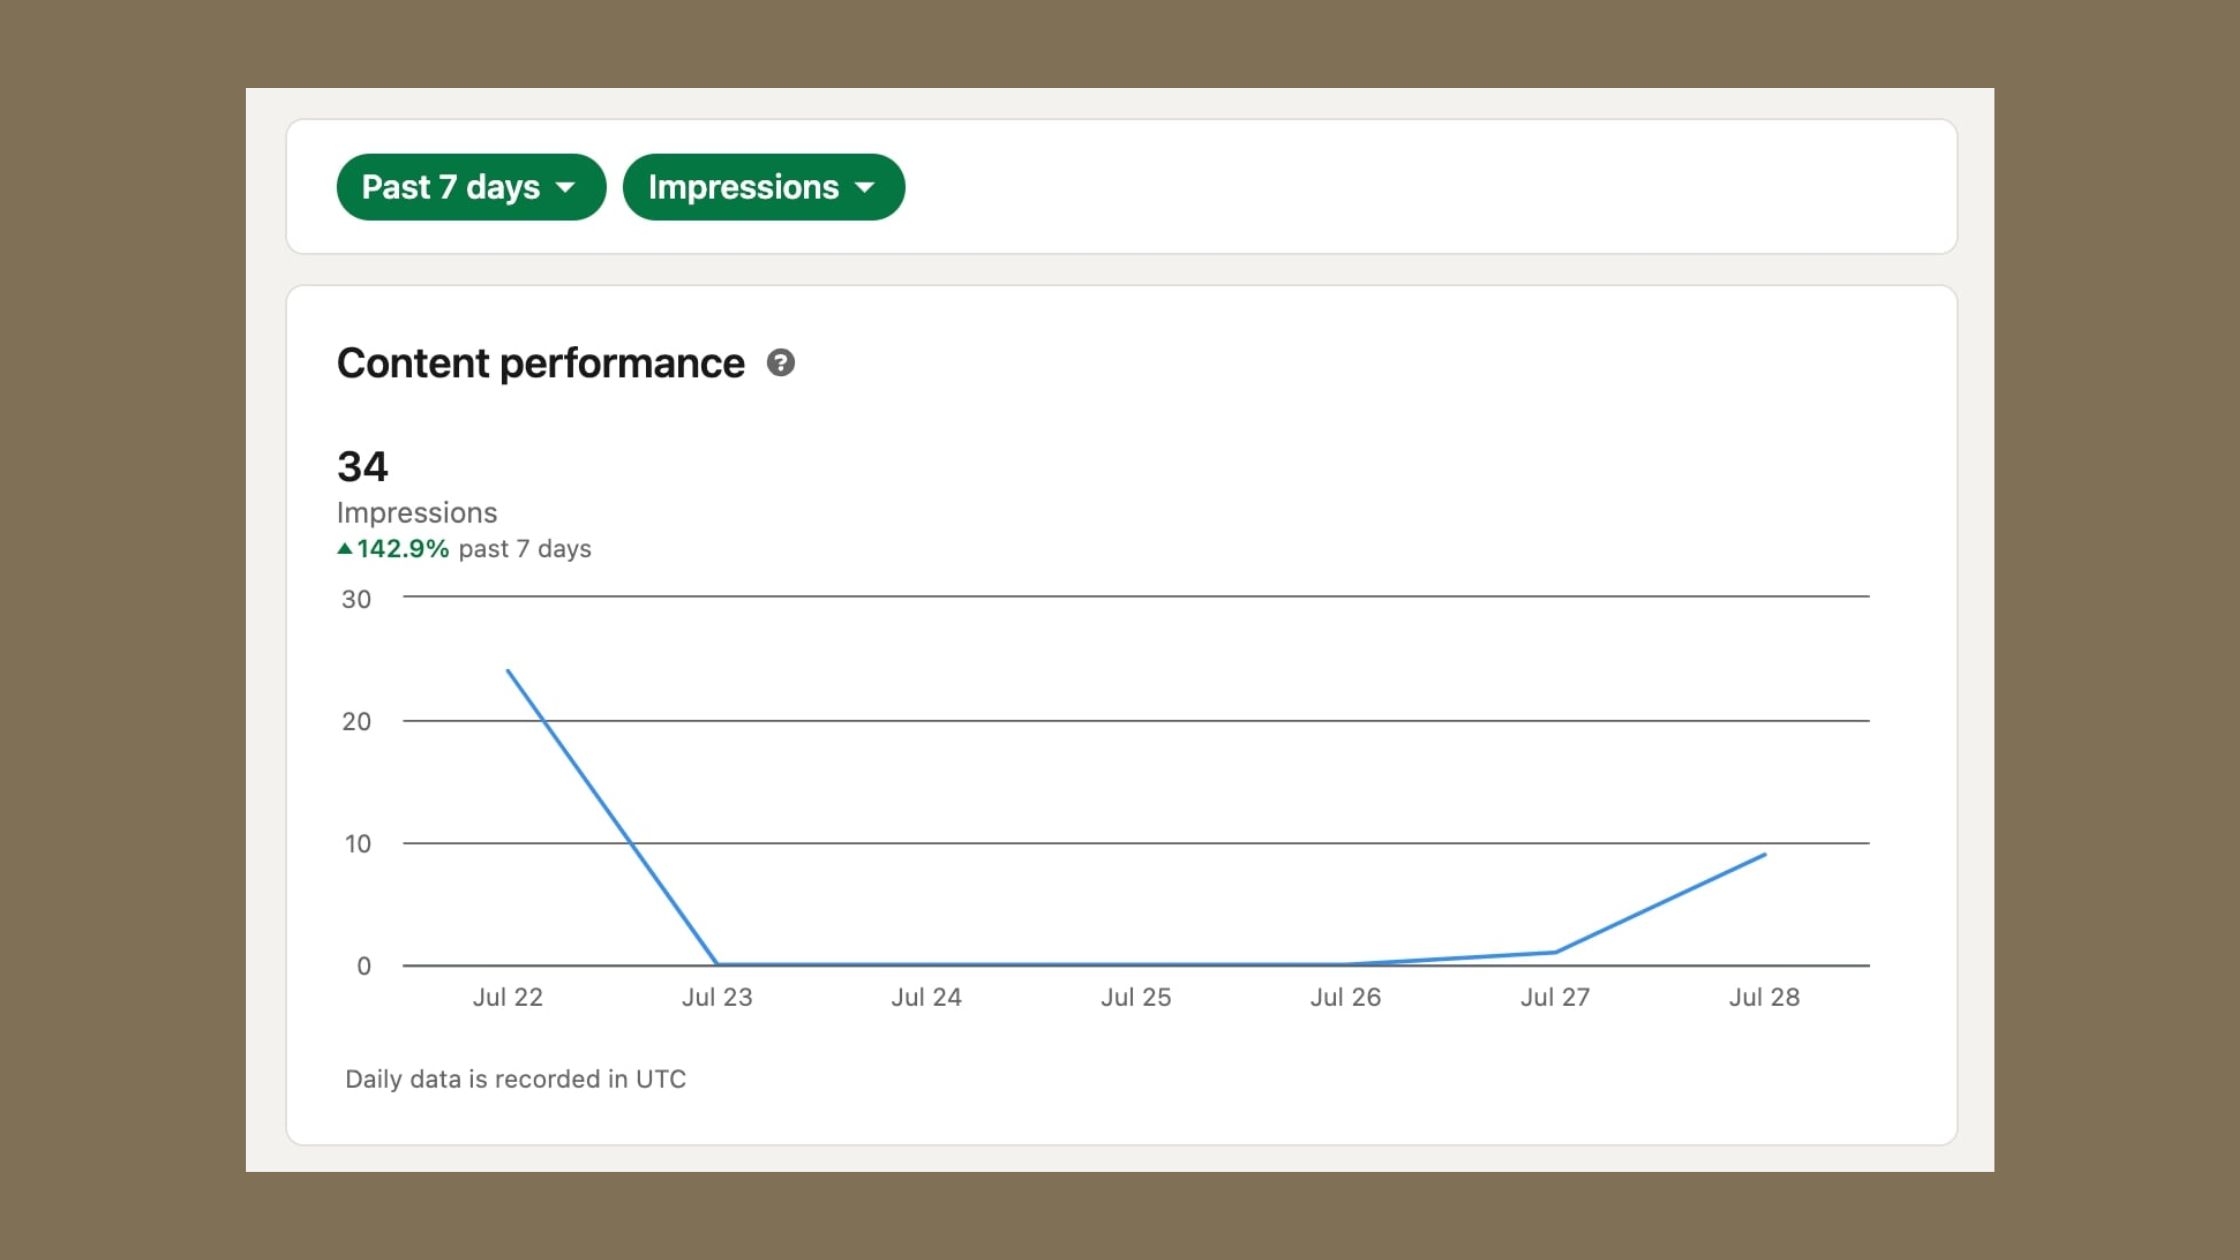This screenshot has height=1260, width=2240.
Task: Expand the date range options from Past 7 days
Action: [470, 187]
